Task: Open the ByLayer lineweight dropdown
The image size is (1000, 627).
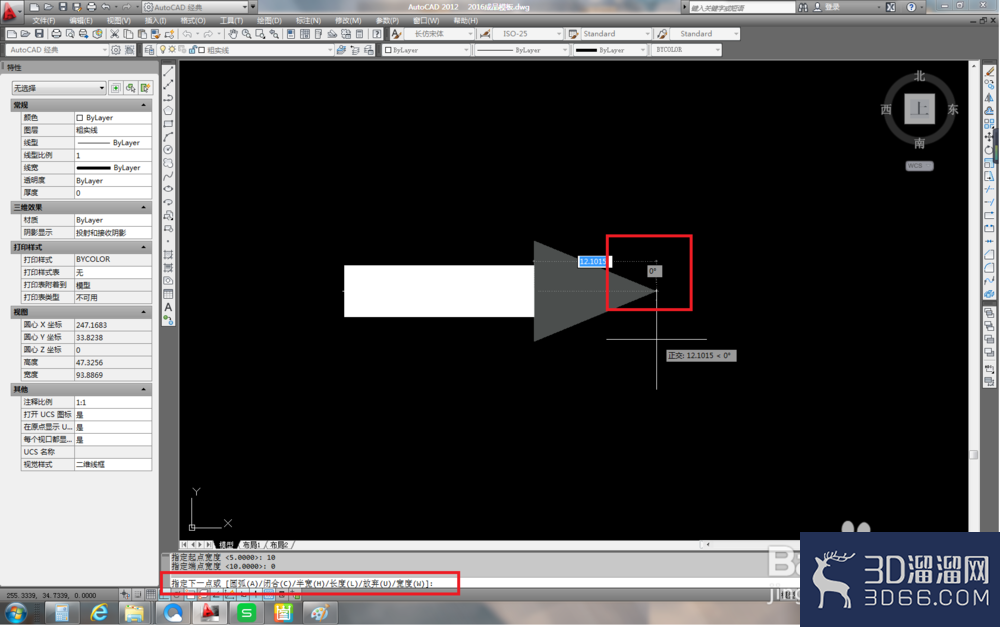Action: 610,50
